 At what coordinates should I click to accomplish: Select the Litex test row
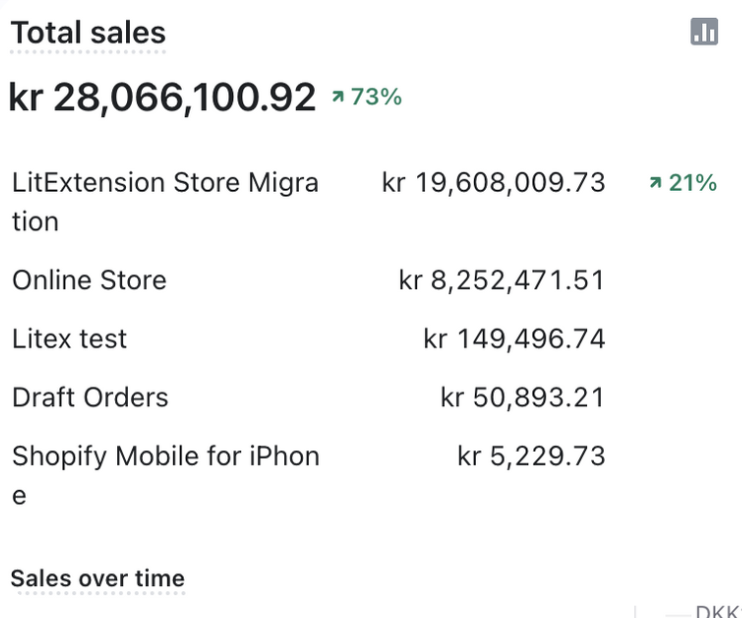[x=69, y=339]
